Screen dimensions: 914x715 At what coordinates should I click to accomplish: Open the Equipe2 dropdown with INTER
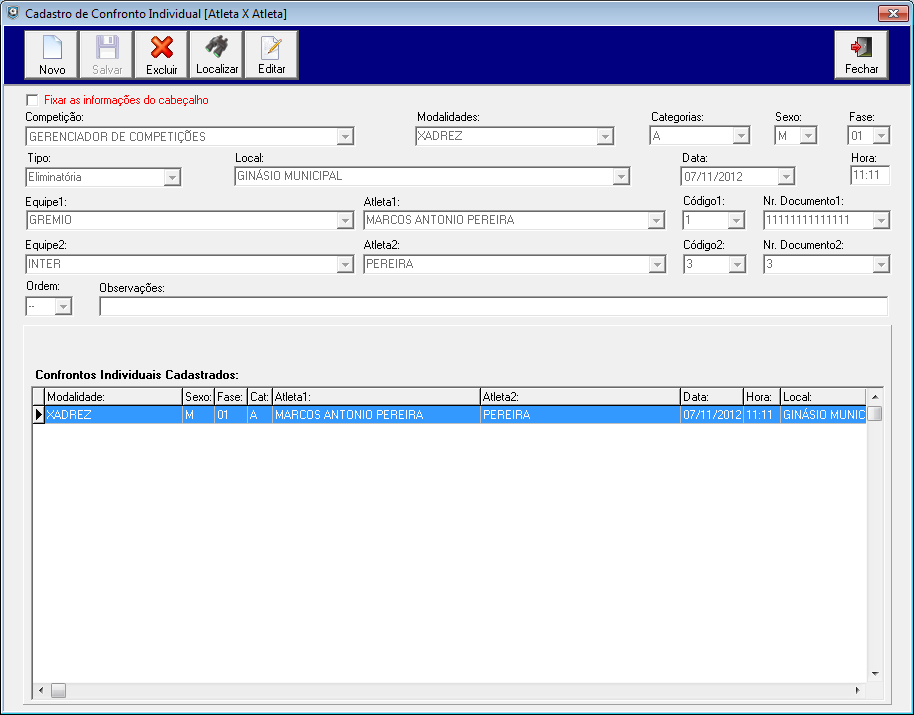[x=345, y=265]
